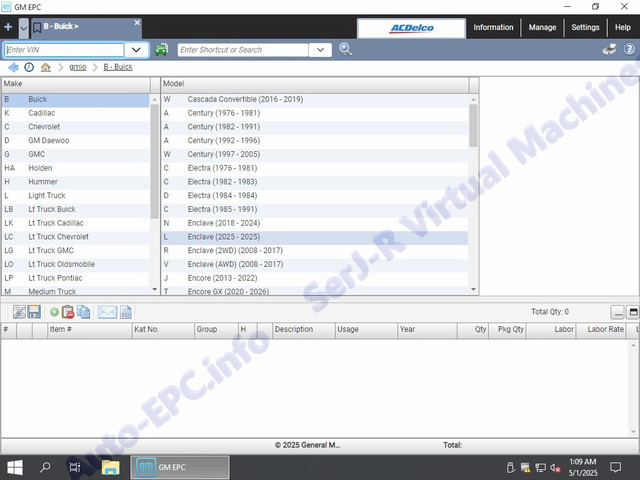Select Chevrolet in the Make list

coord(76,127)
